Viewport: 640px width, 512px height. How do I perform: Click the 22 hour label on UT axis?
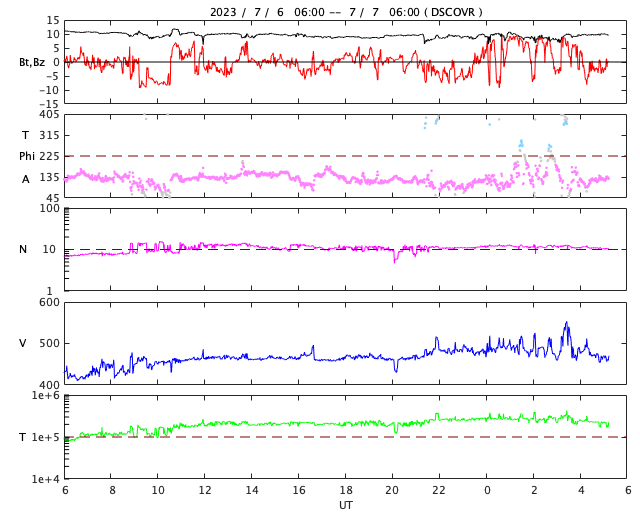[439, 490]
